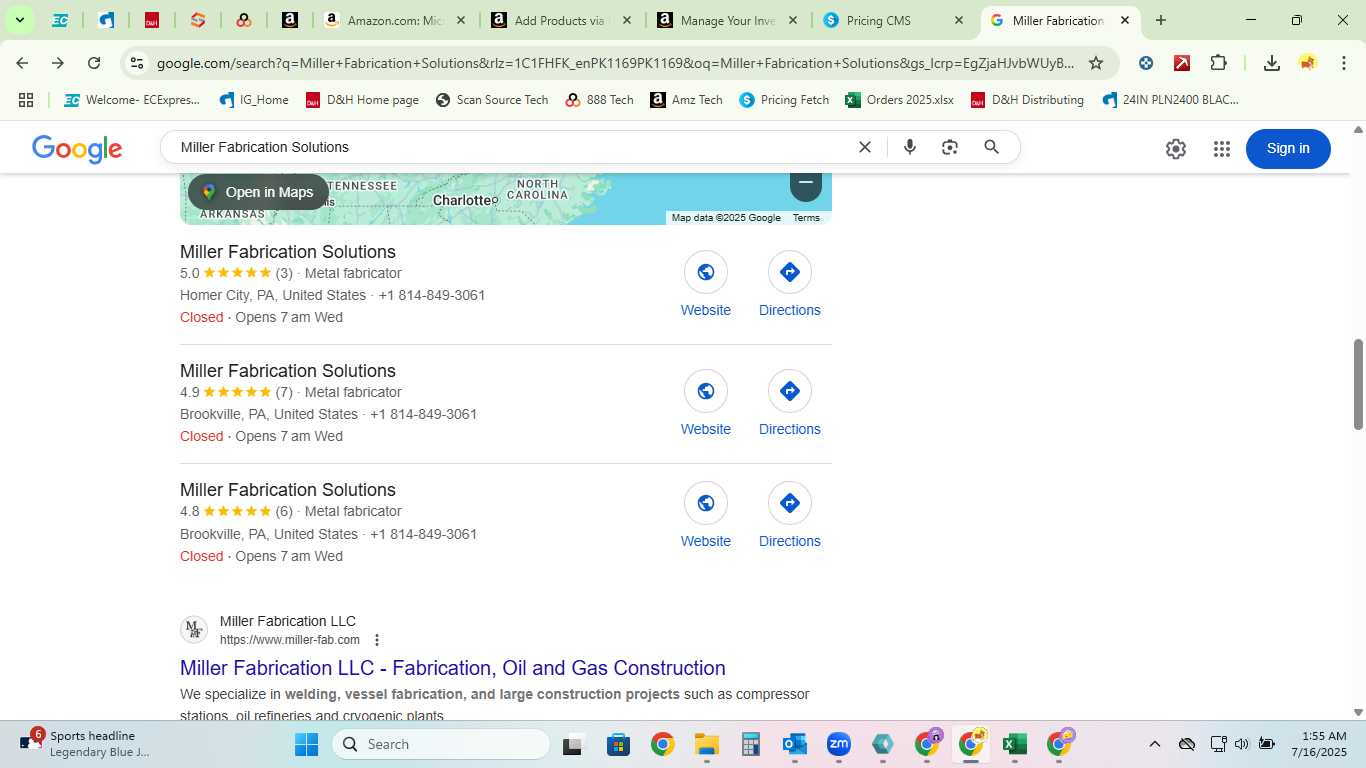Show hidden system tray icons

1154,744
